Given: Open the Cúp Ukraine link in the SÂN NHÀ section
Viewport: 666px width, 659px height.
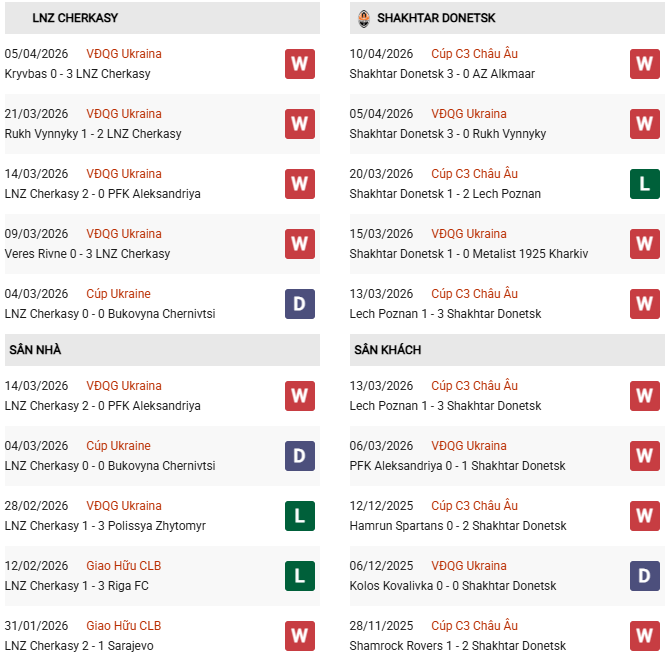Looking at the screenshot, I should click(x=118, y=446).
